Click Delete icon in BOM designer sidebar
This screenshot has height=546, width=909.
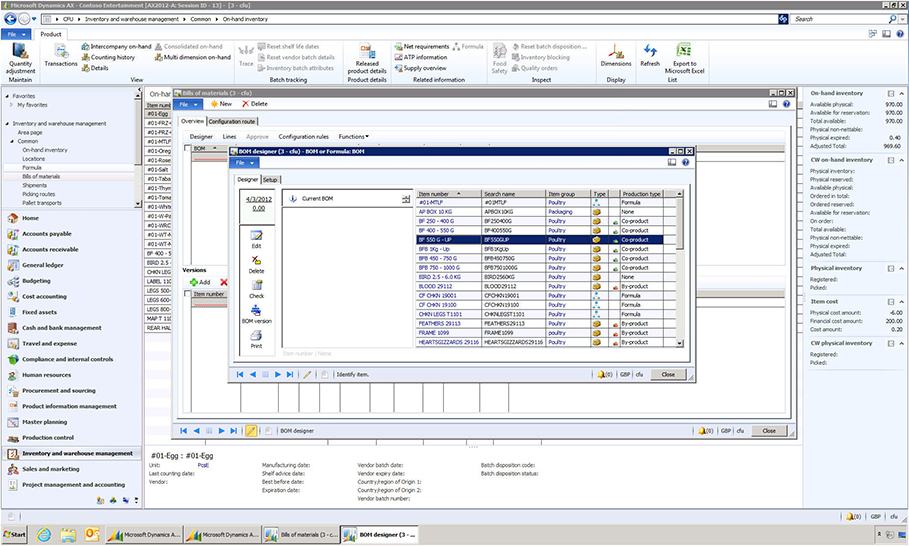coord(256,264)
